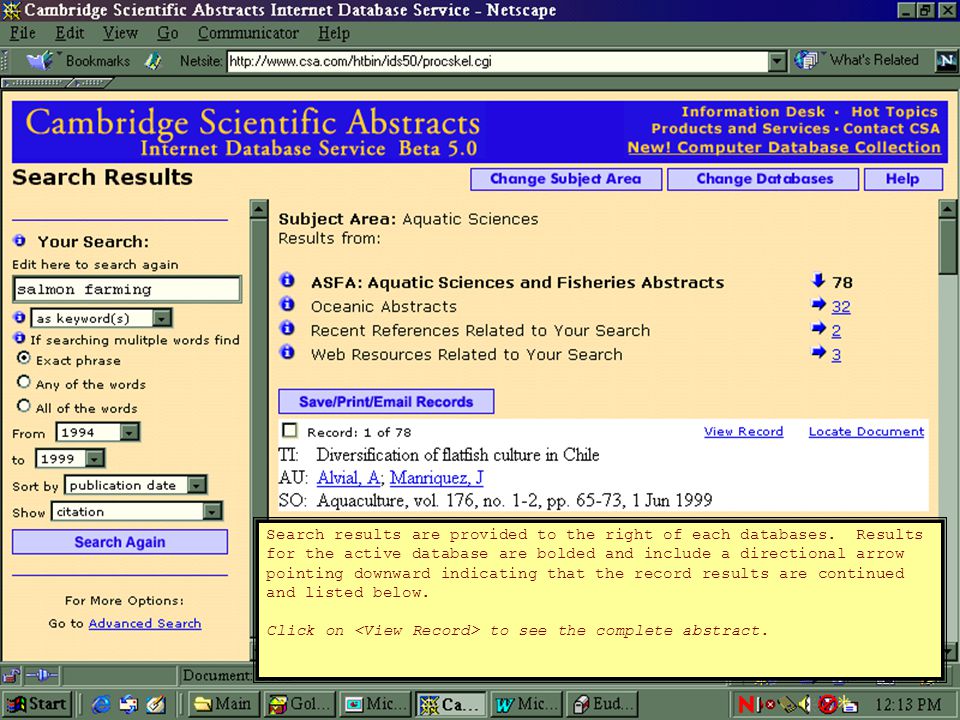Click info icon beside 'If searching multiple words'

pos(20,339)
